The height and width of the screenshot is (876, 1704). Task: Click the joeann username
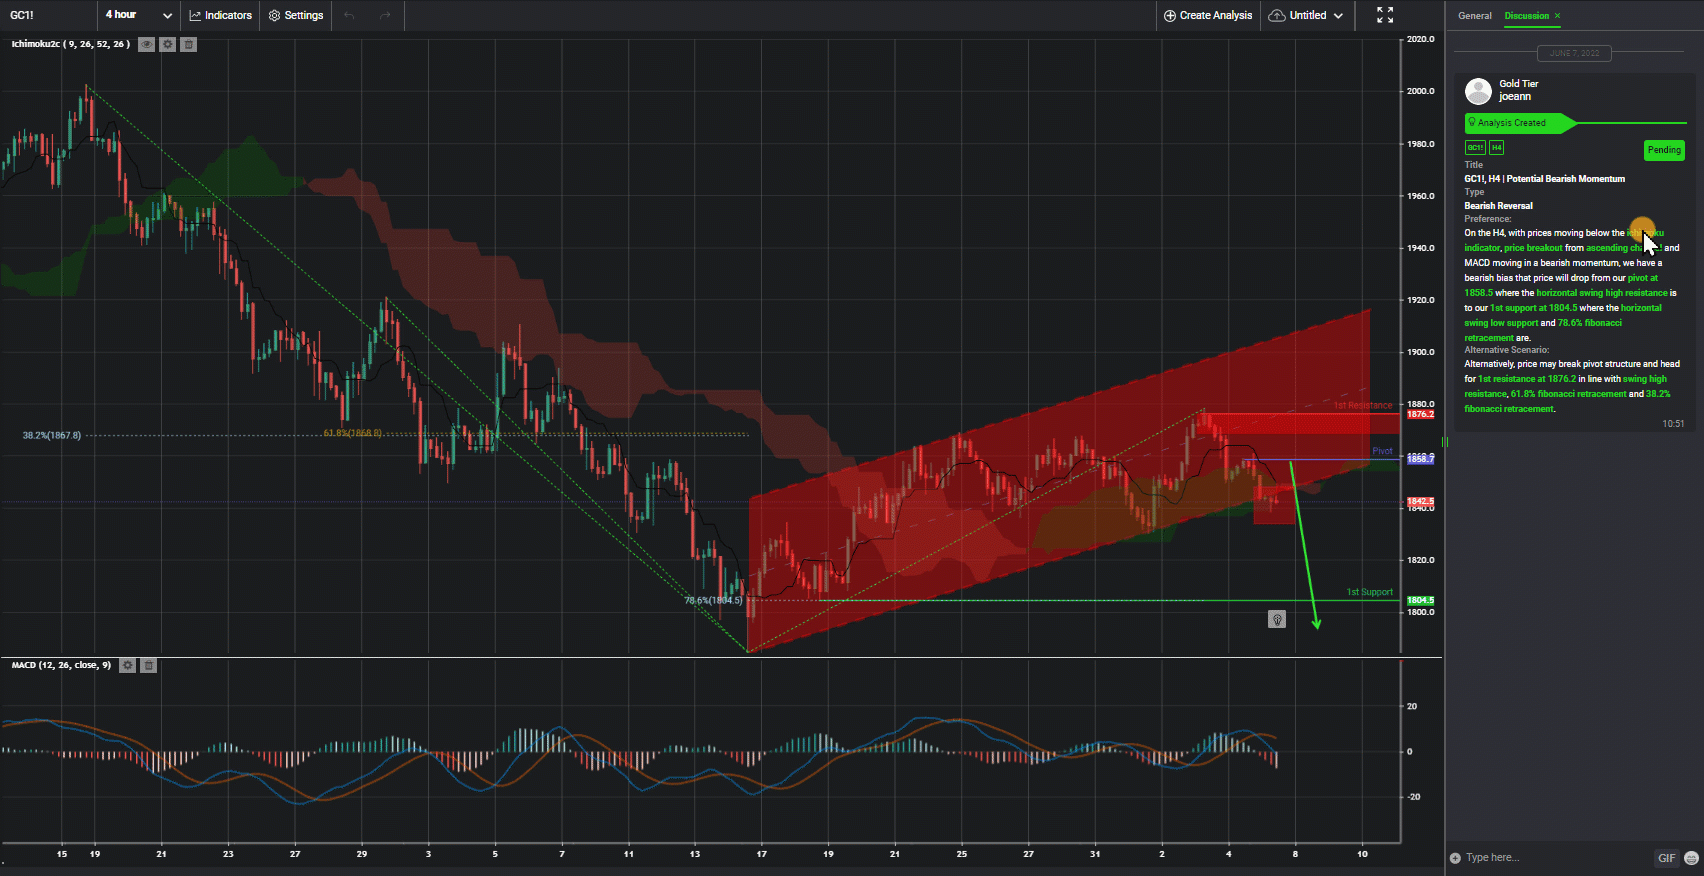[x=1515, y=97]
